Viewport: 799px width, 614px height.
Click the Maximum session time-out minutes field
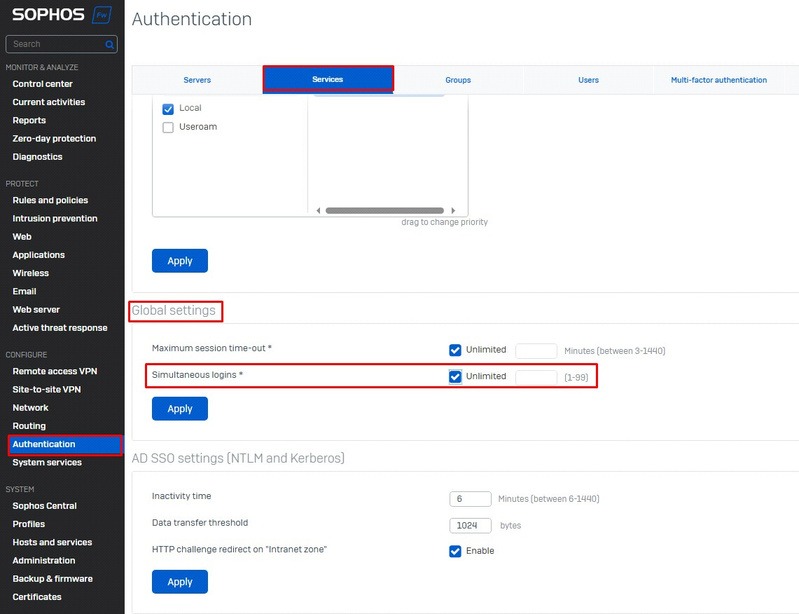pos(536,351)
